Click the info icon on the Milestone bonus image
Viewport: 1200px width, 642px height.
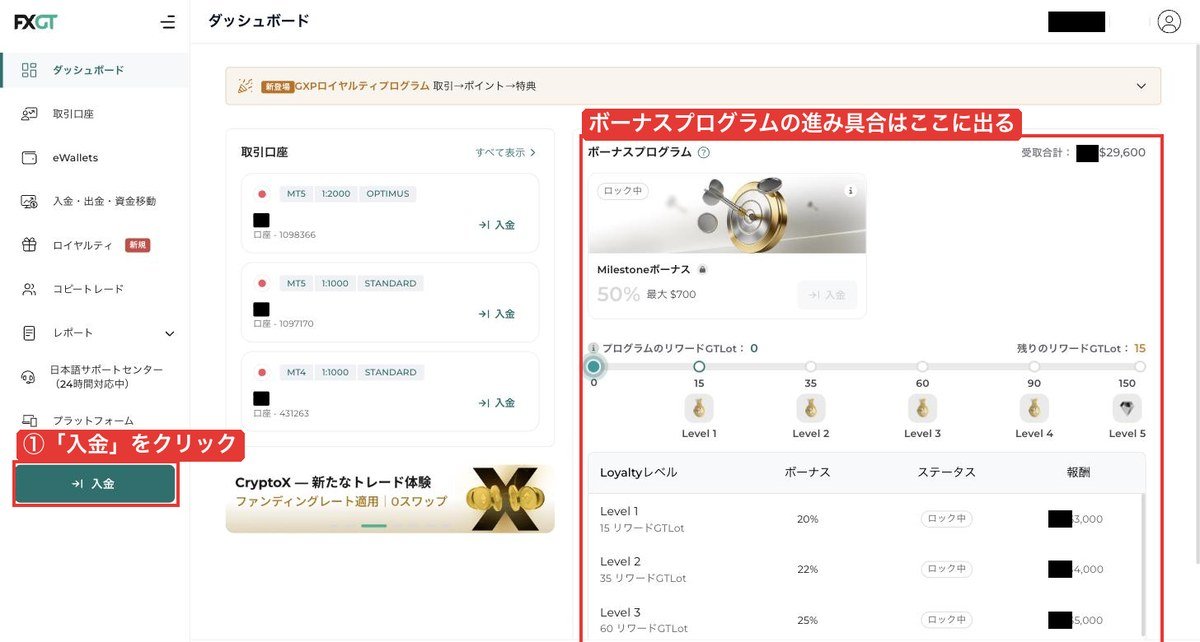(x=851, y=190)
